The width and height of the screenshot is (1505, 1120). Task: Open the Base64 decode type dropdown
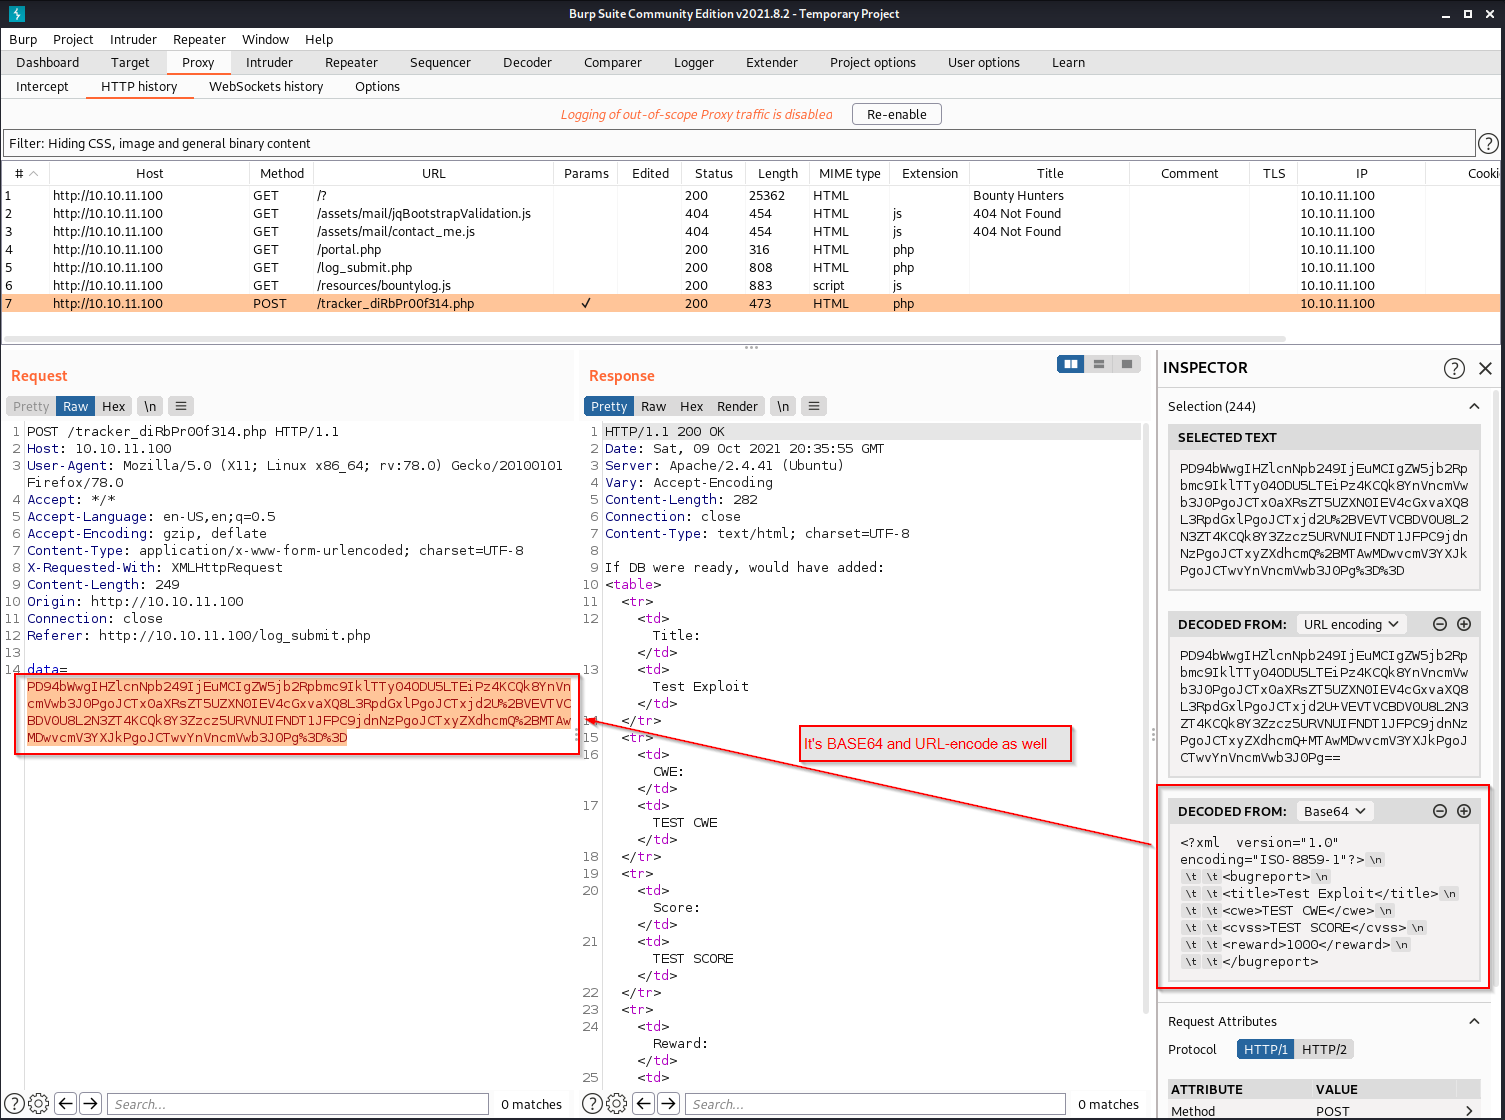(1334, 811)
